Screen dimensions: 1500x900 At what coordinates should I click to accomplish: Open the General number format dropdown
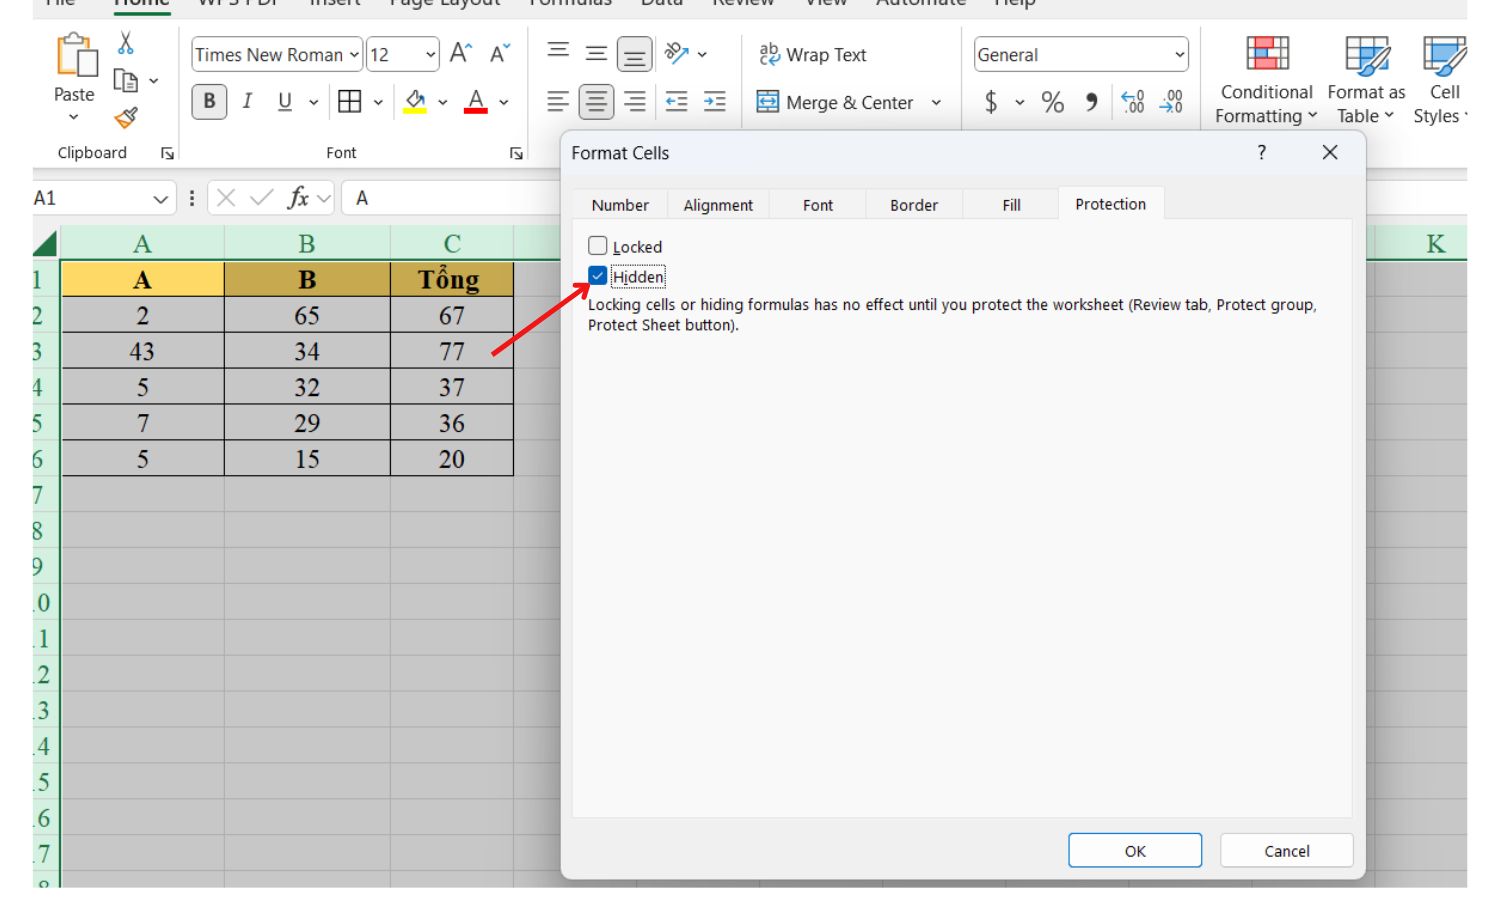1178,55
